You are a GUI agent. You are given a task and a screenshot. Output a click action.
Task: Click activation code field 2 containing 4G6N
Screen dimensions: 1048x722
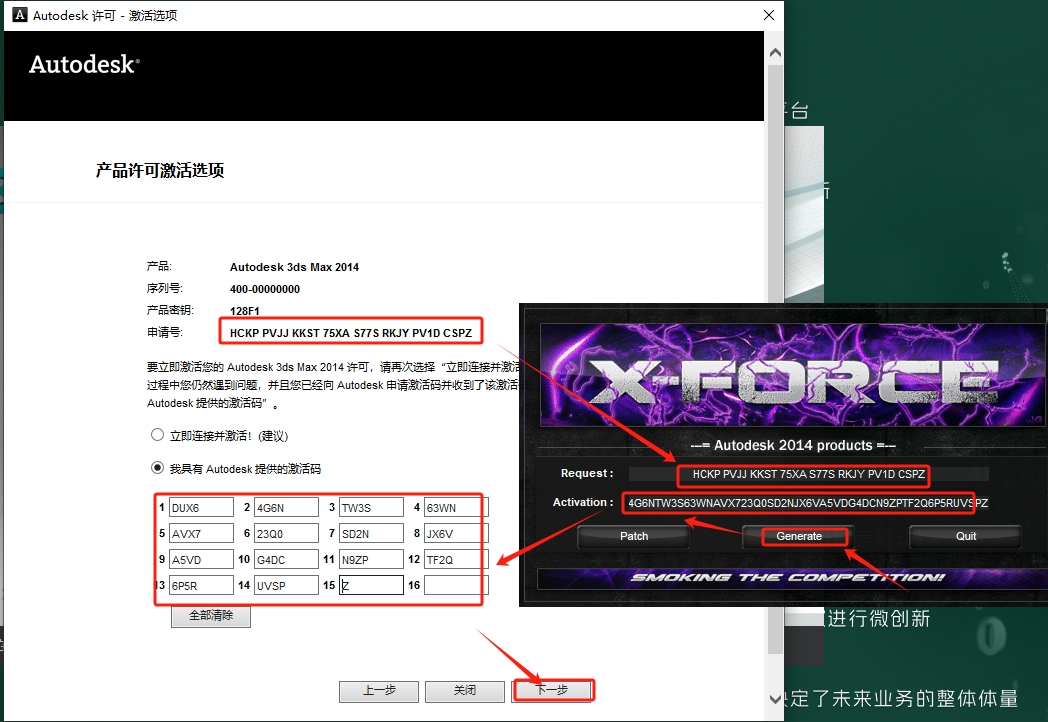tap(286, 507)
